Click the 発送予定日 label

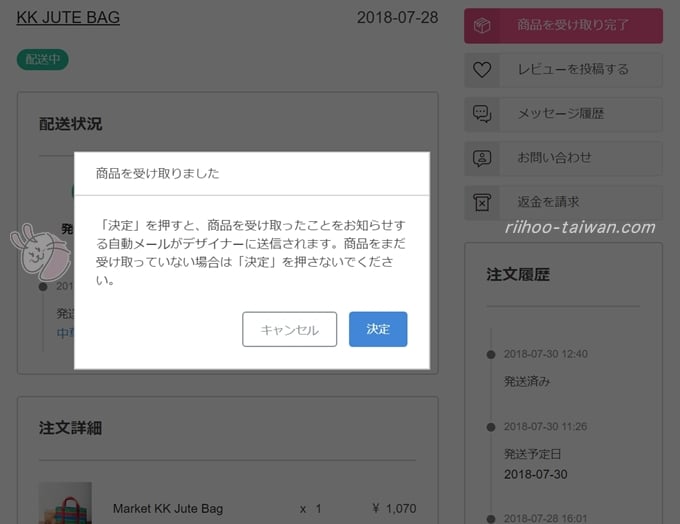533,454
